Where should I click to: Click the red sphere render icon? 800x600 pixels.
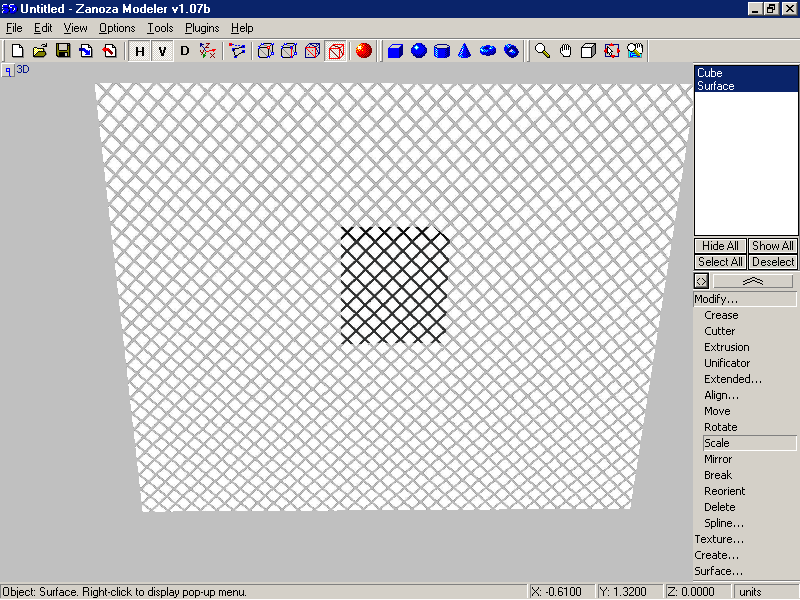[364, 51]
